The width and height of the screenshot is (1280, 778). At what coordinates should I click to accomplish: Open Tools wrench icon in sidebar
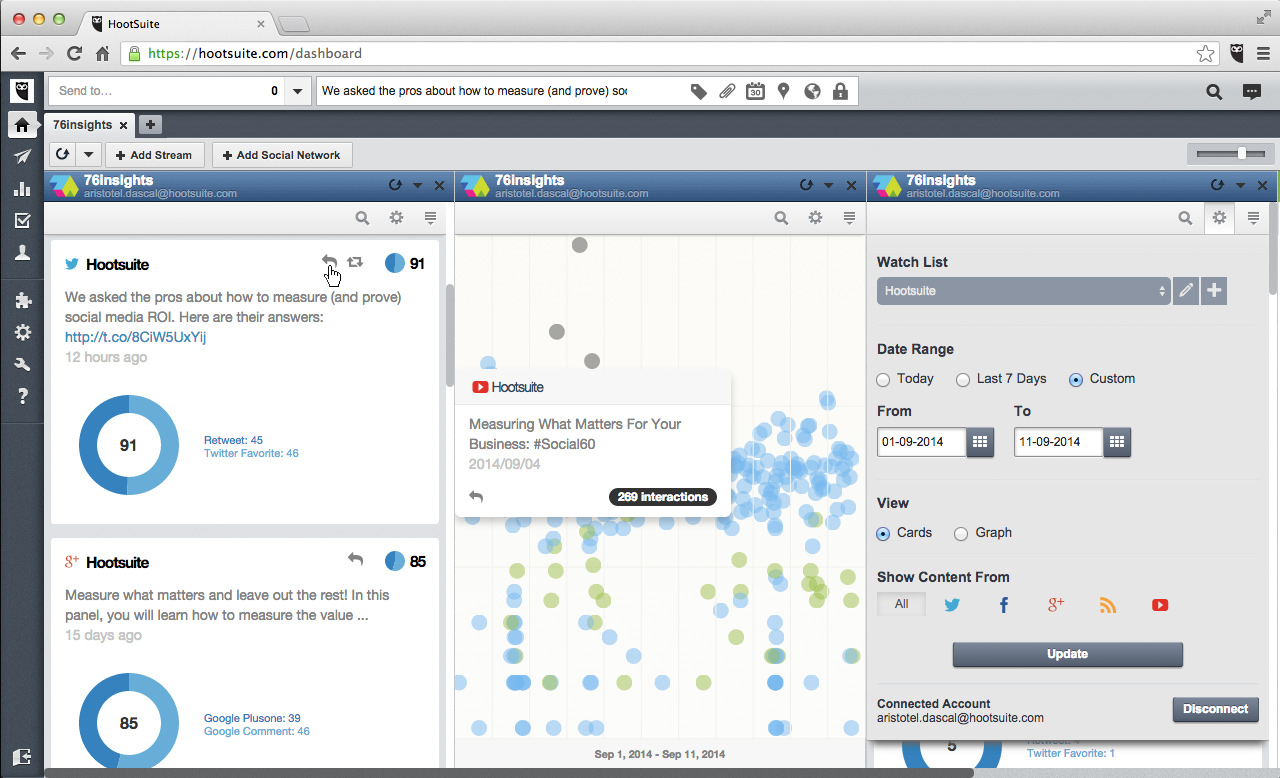pyautogui.click(x=22, y=364)
